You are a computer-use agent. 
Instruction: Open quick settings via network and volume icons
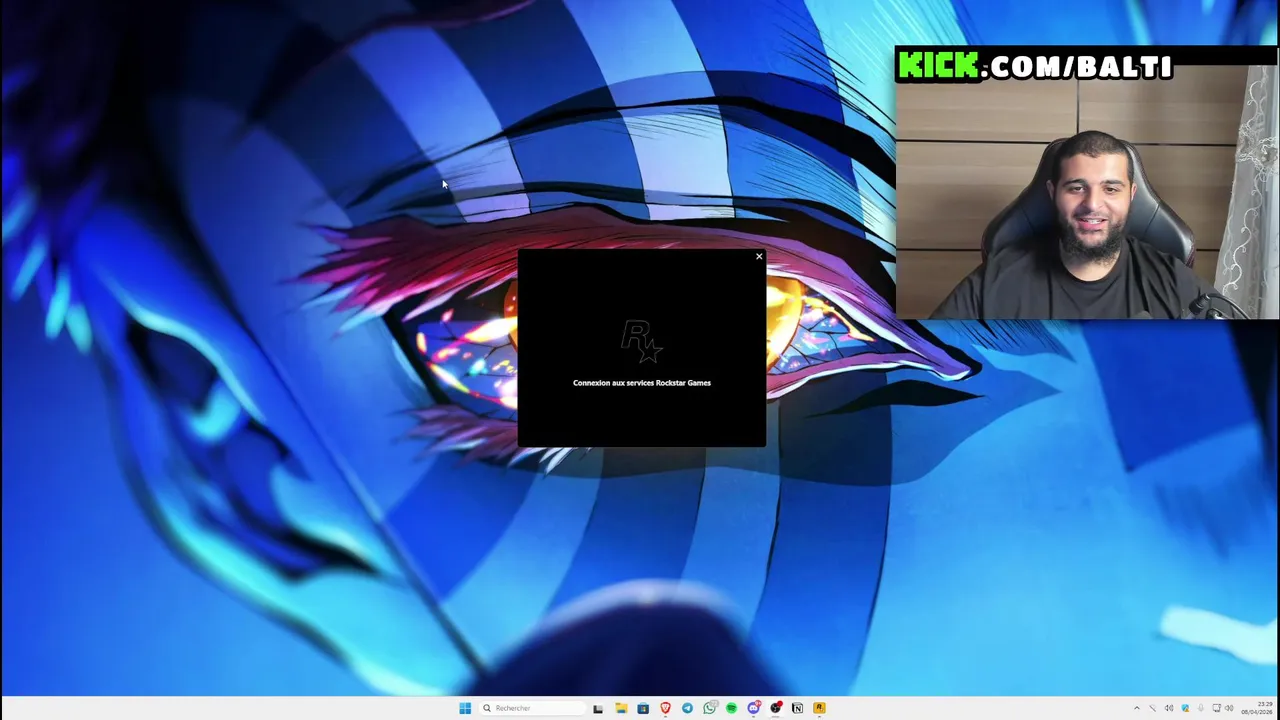point(1223,708)
